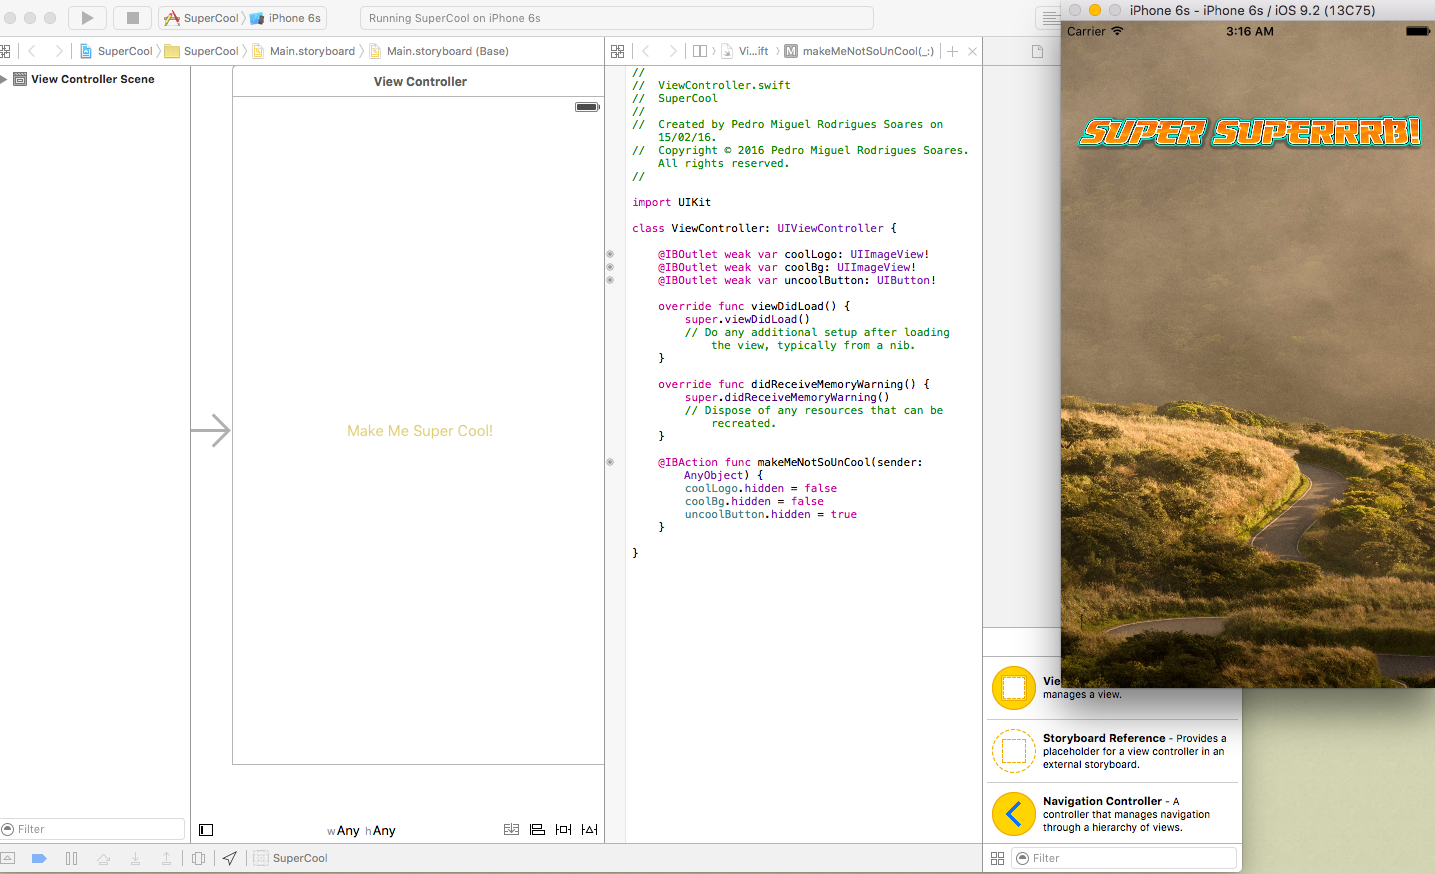Open Debug View Hierarchy

pos(198,858)
